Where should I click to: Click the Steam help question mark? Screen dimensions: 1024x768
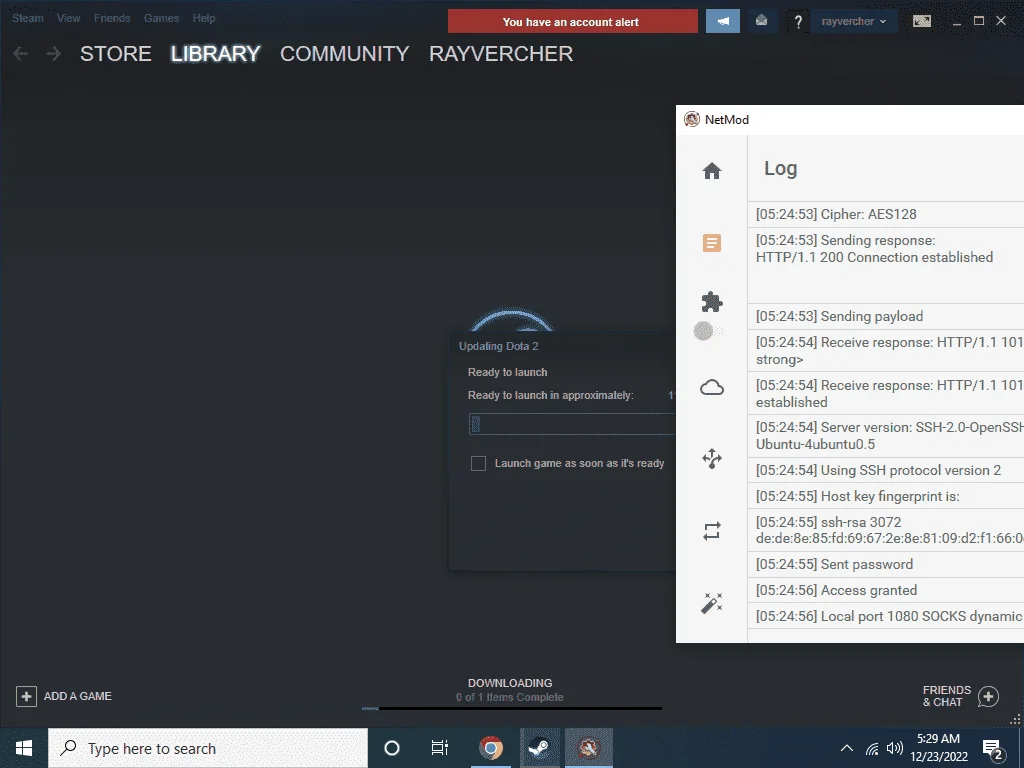[798, 22]
